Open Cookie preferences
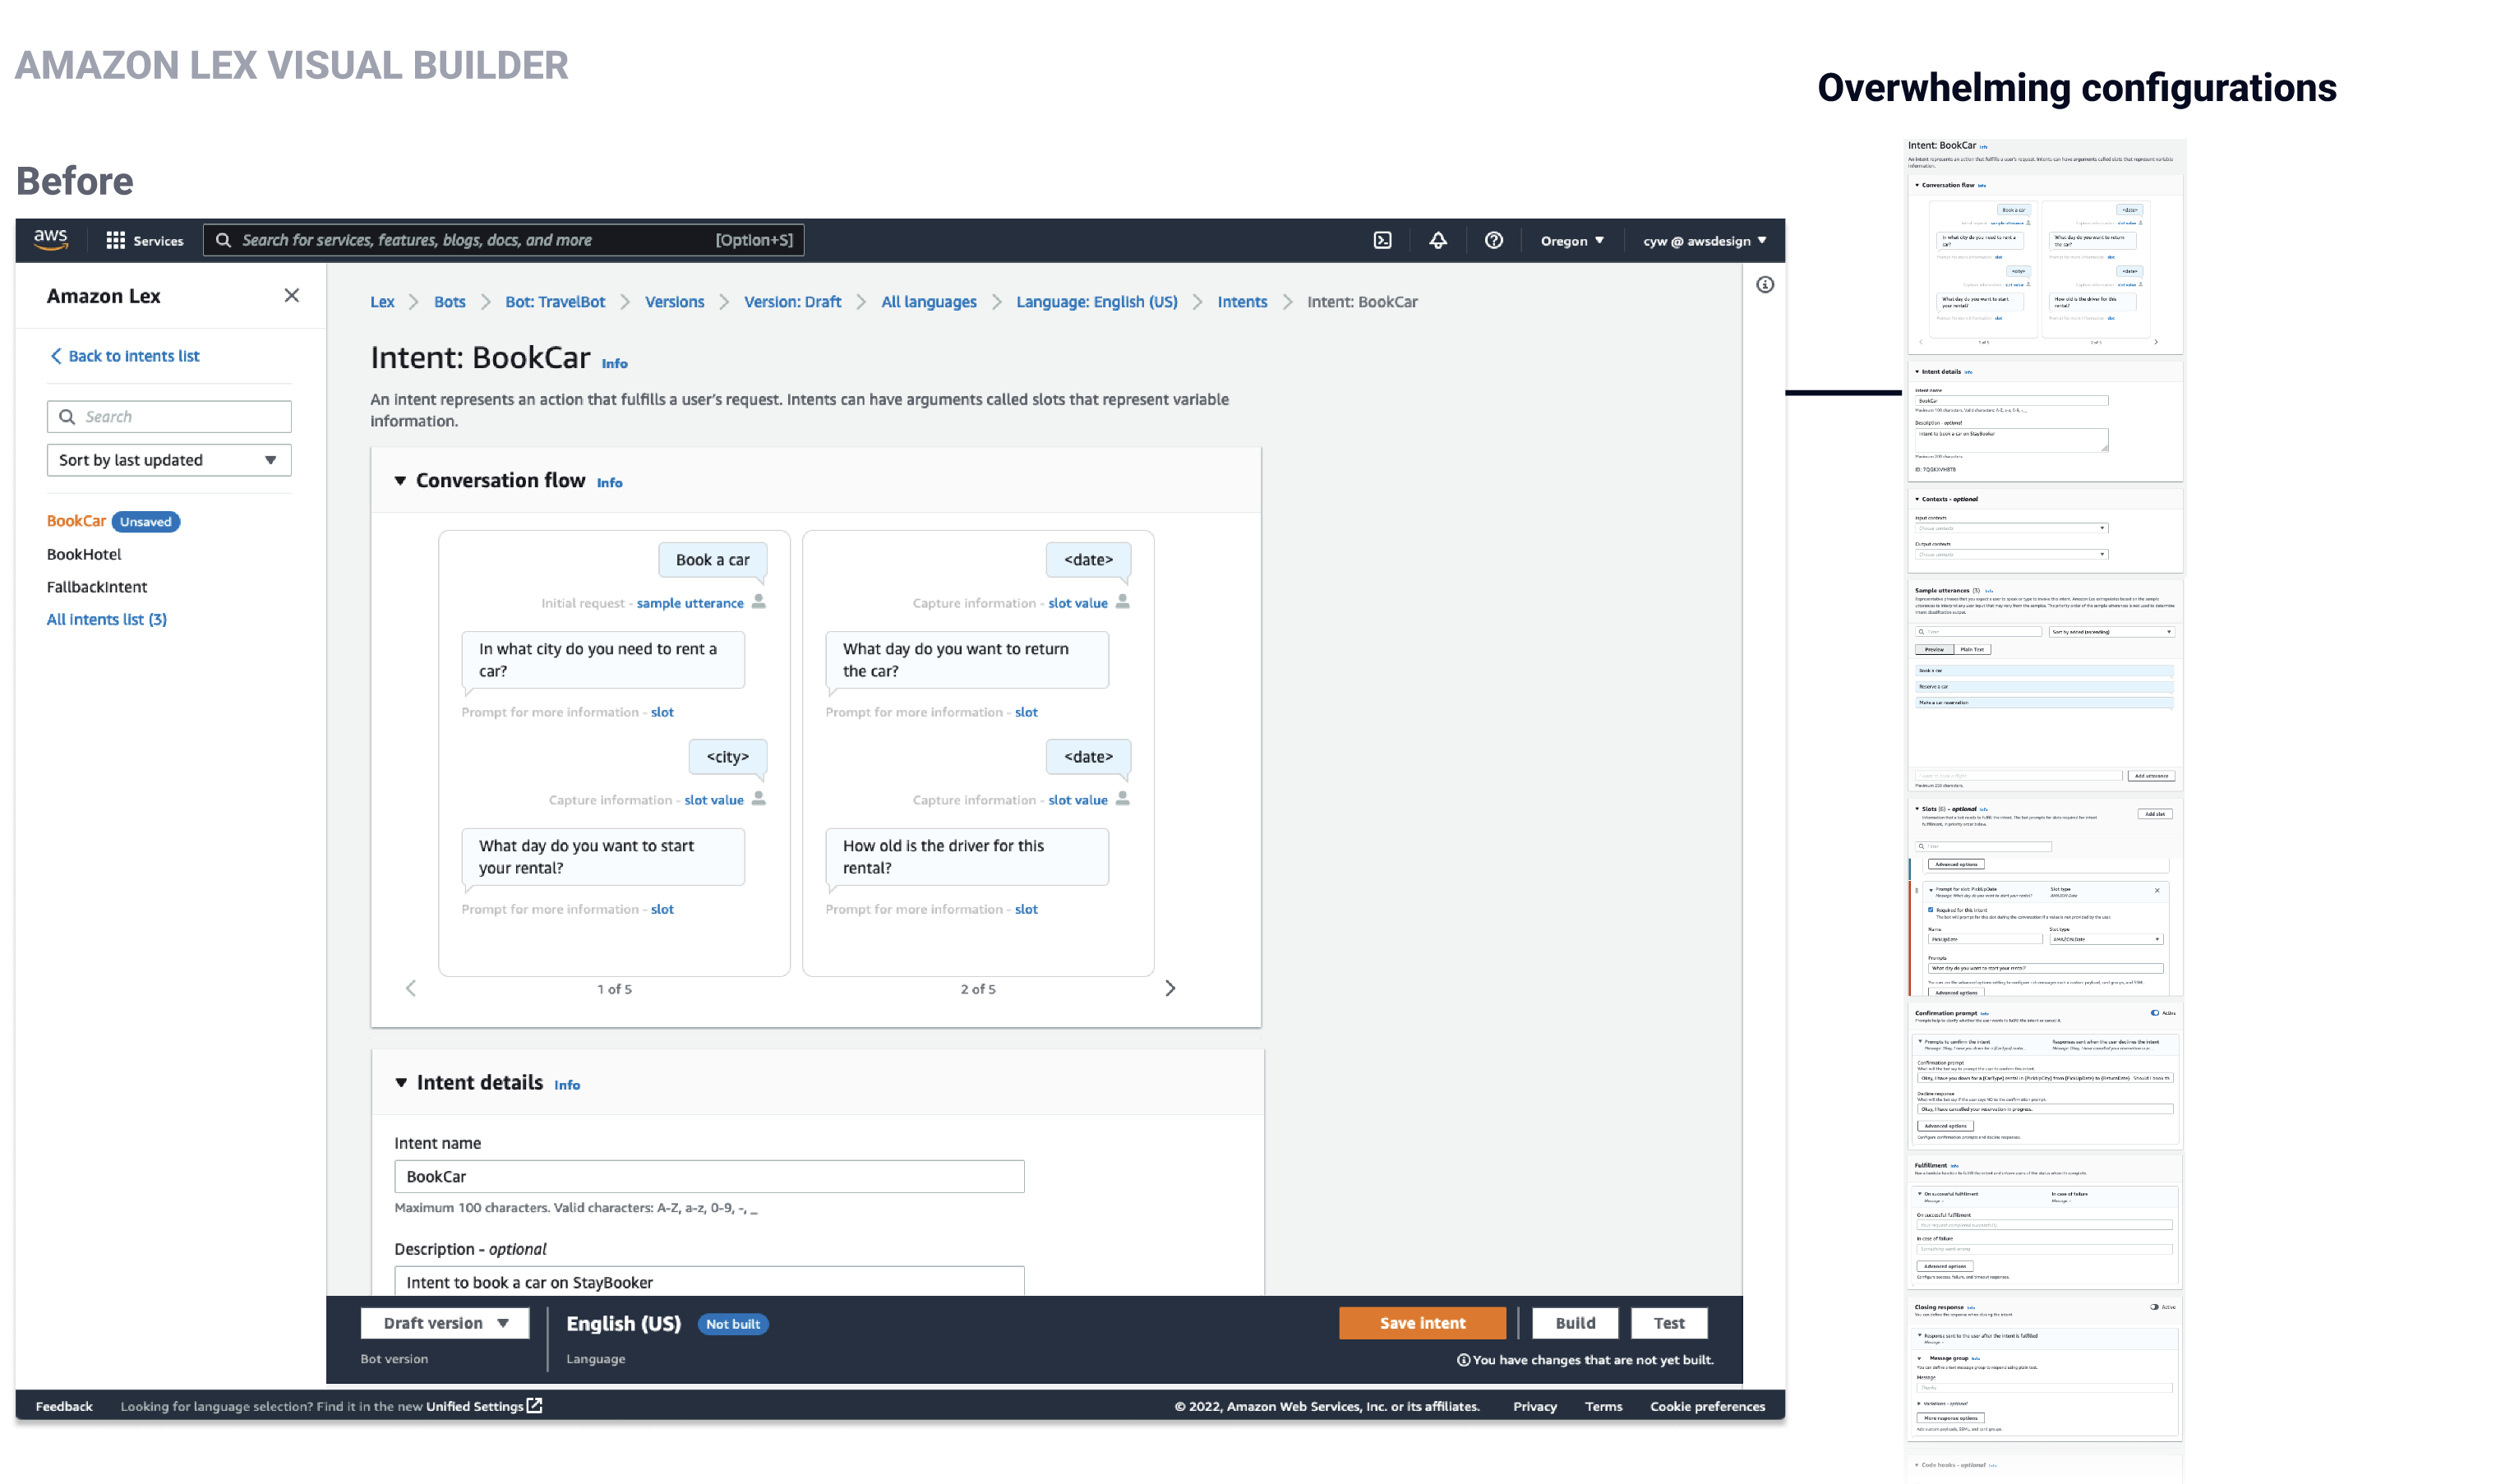Viewport: 2510px width, 1484px height. coord(1707,1406)
